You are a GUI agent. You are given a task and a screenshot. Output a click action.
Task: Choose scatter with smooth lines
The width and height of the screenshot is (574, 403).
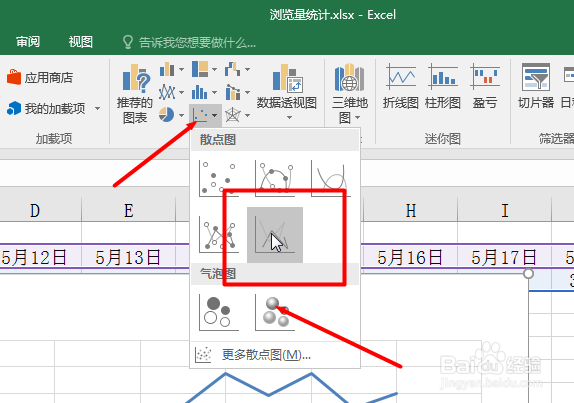[331, 179]
